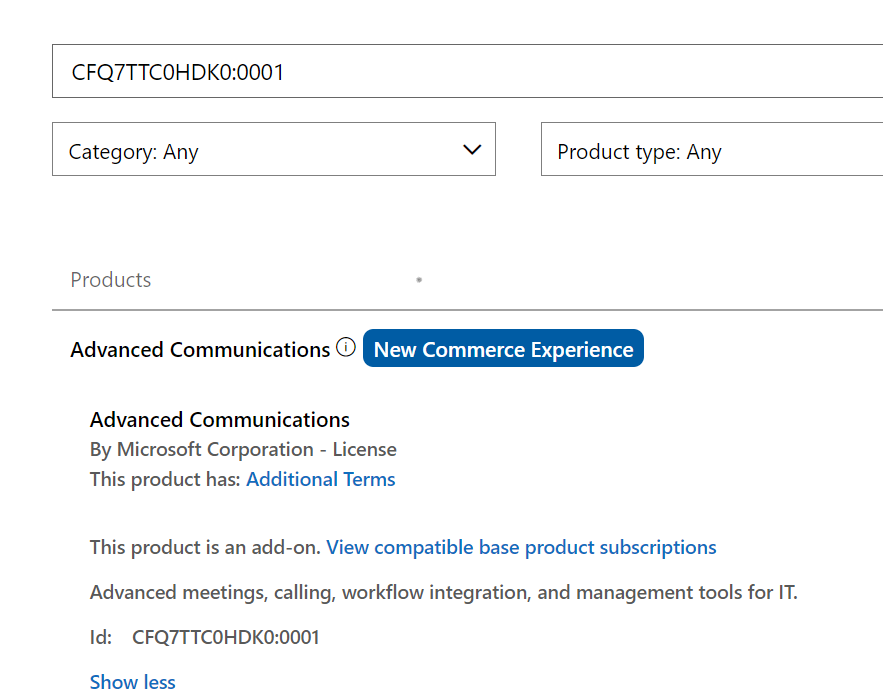Click the Advanced Communications section heading
Viewport: 883px width, 700px height.
(x=200, y=350)
